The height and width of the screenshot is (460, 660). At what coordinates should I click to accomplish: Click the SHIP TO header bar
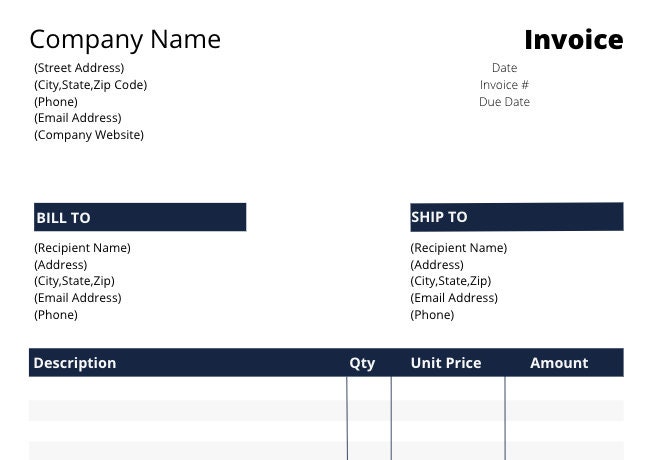pos(517,217)
